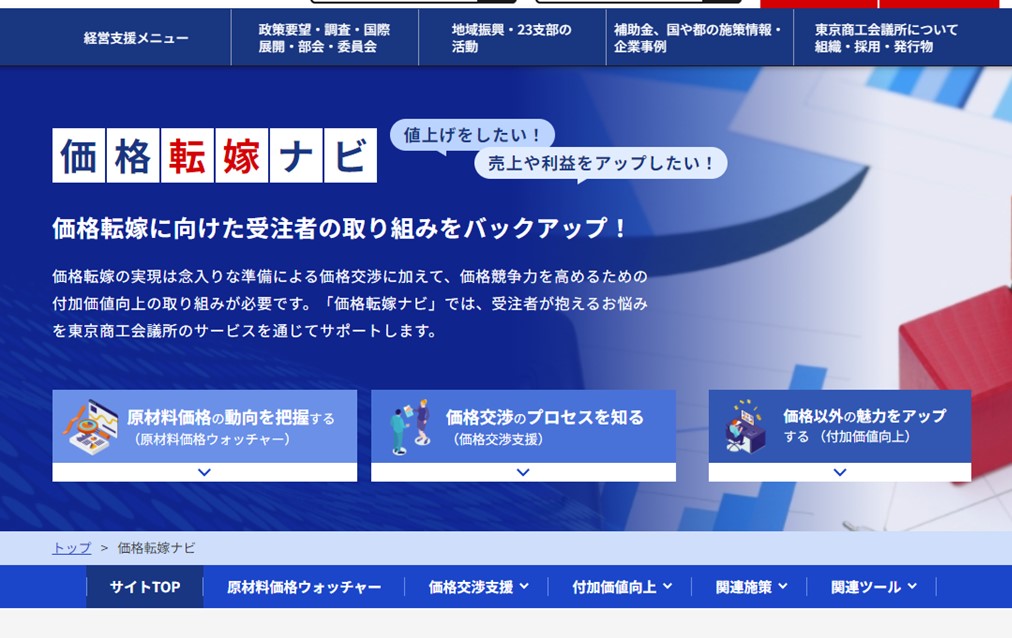Viewport: 1012px width, 638px height.
Task: Select the サイトTOP tab
Action: [x=145, y=587]
